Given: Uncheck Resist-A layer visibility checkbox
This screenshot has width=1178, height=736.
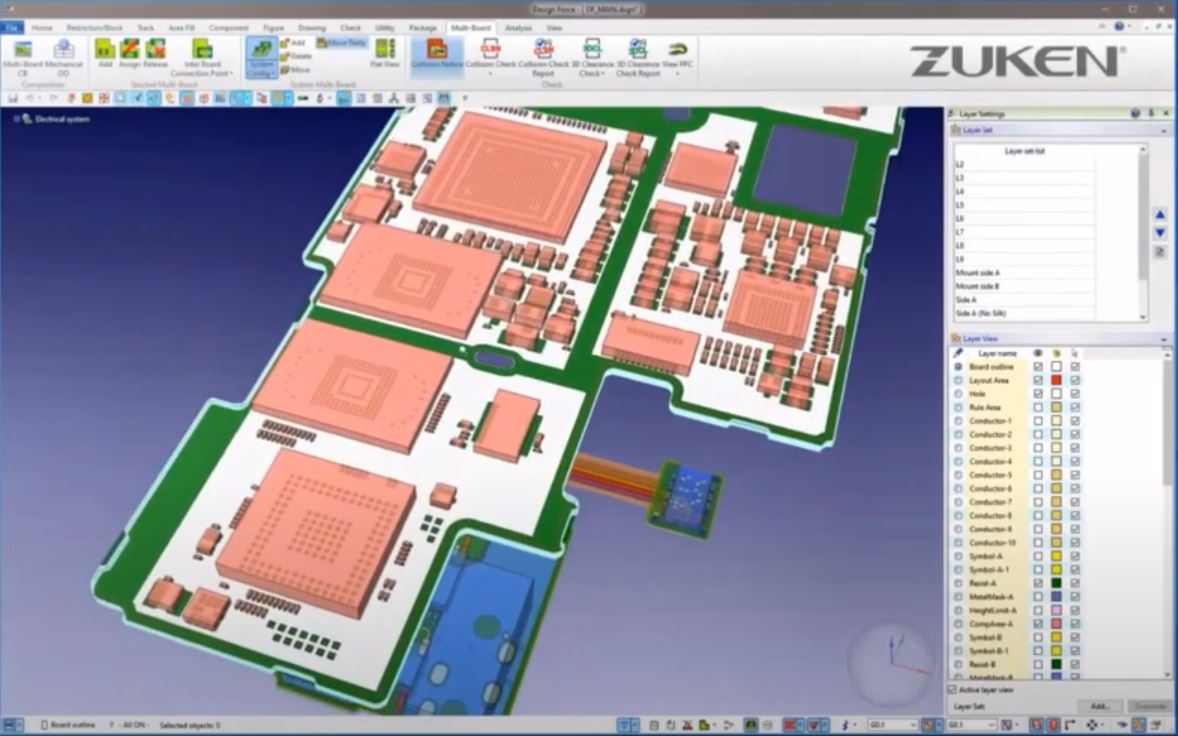Looking at the screenshot, I should click(1038, 583).
